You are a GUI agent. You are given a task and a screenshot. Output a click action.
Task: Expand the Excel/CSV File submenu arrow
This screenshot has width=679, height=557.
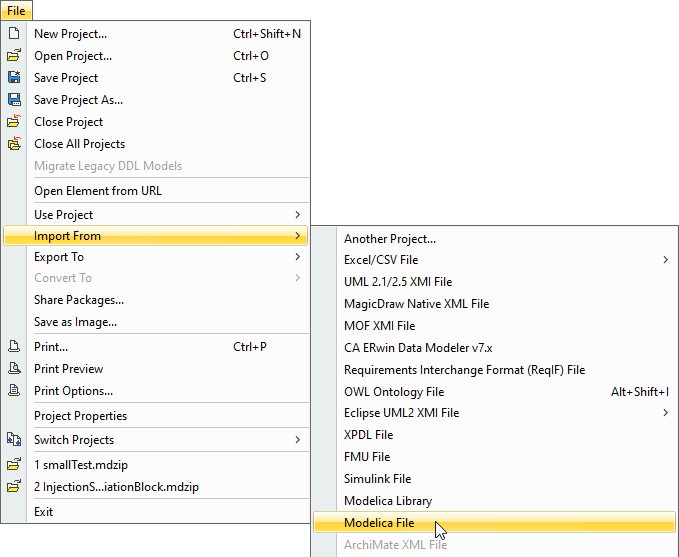[666, 260]
